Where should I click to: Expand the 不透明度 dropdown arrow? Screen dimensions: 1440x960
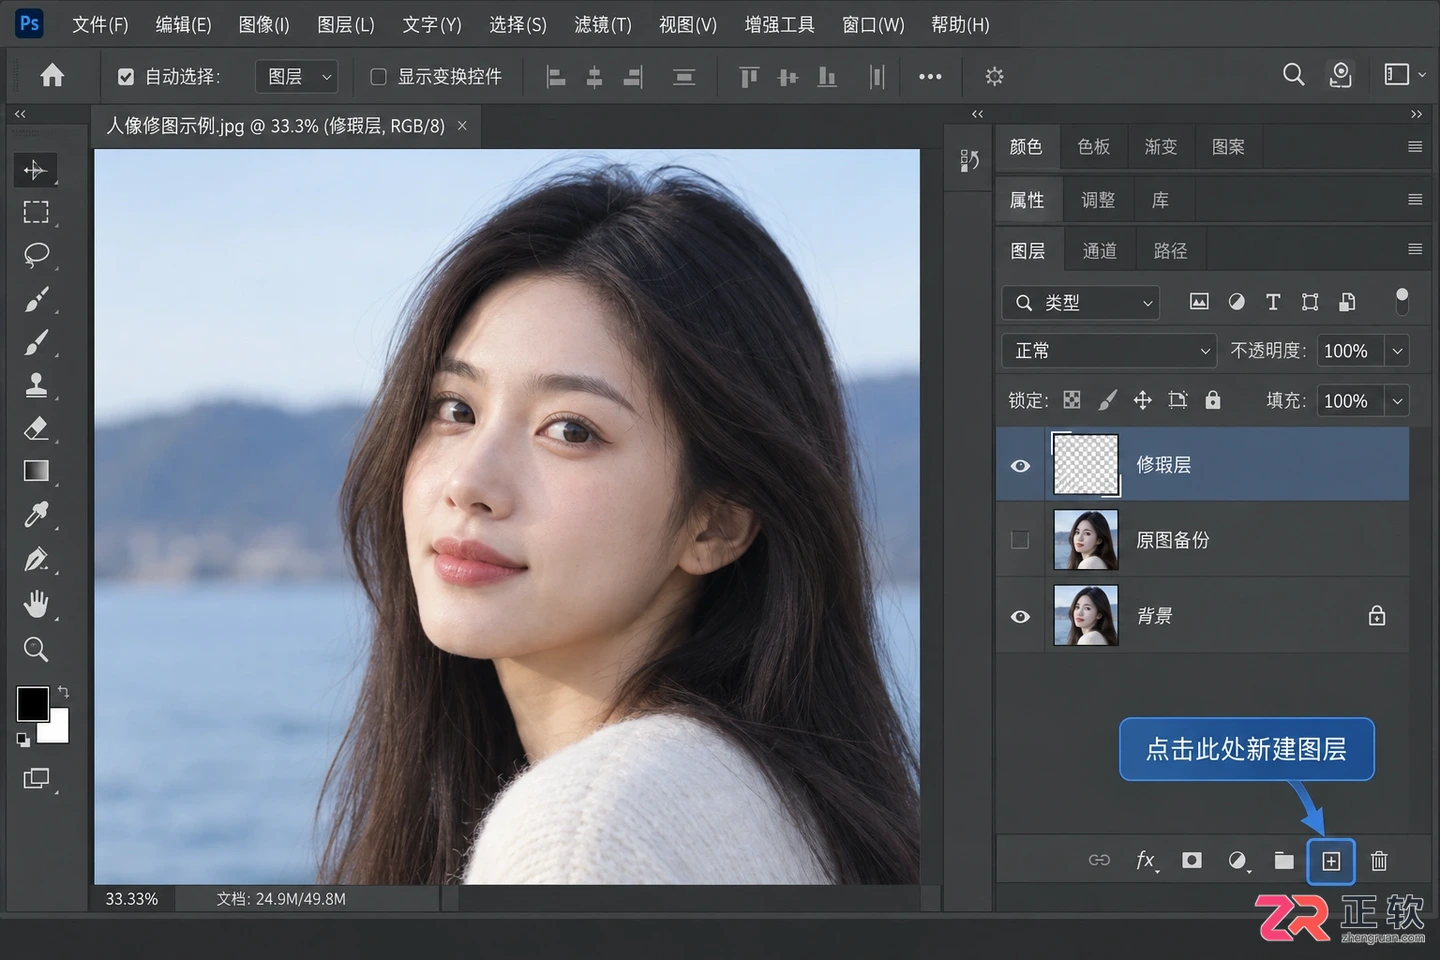point(1397,351)
